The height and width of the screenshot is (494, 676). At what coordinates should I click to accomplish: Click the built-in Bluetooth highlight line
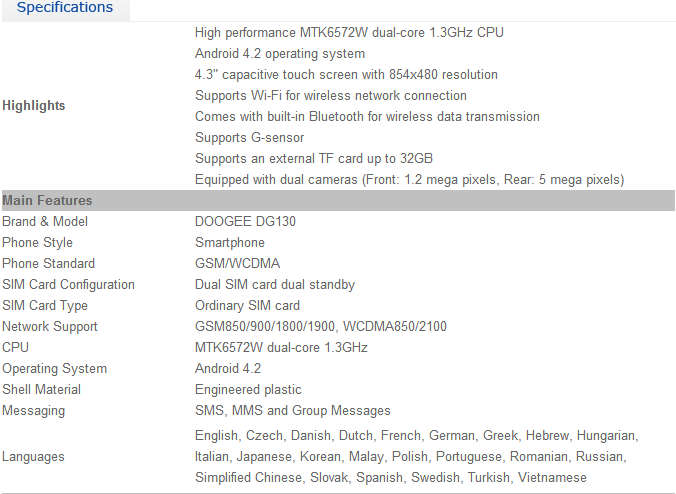click(x=367, y=116)
